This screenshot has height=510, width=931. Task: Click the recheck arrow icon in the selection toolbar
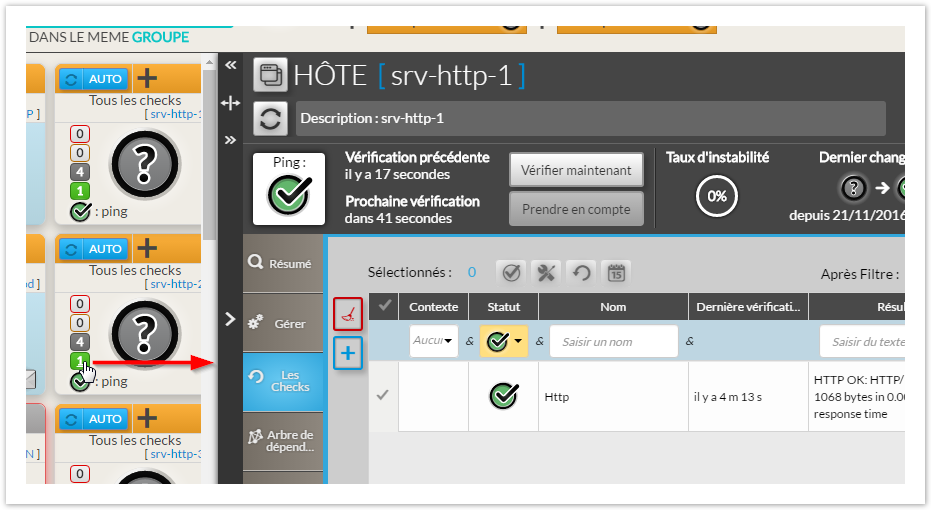tap(581, 273)
